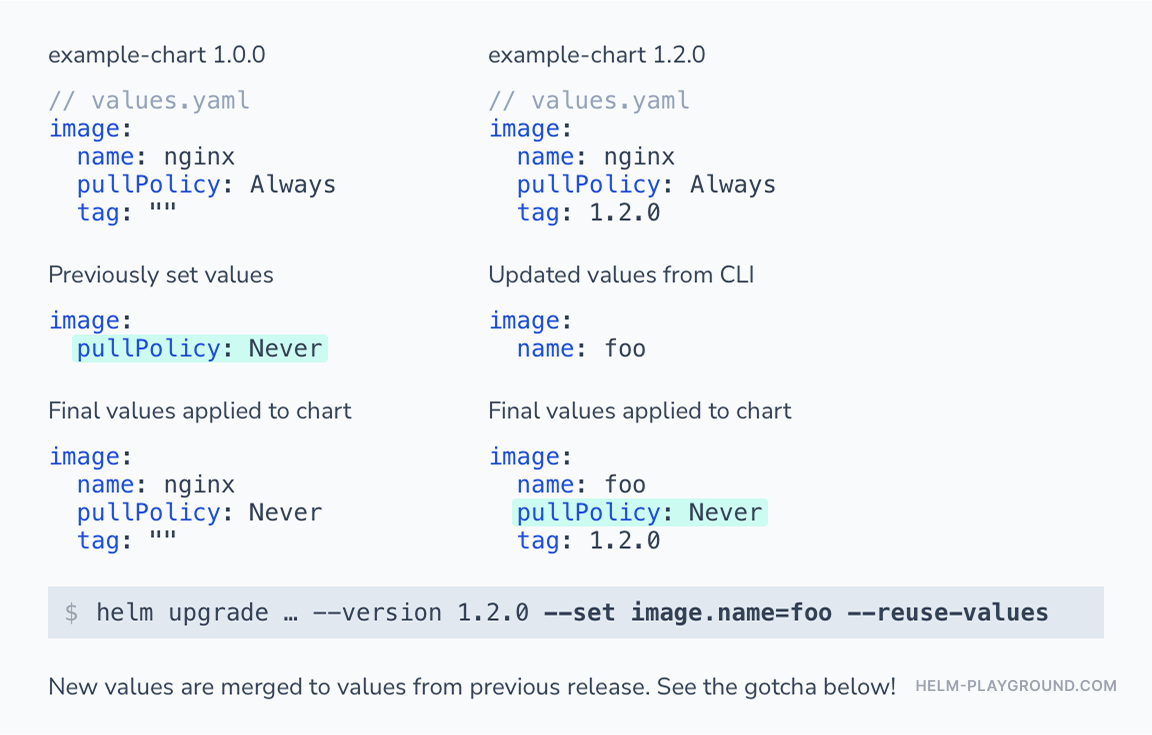Viewport: 1152px width, 735px height.
Task: Click the empty tag line in left values.yaml
Action: tap(126, 212)
